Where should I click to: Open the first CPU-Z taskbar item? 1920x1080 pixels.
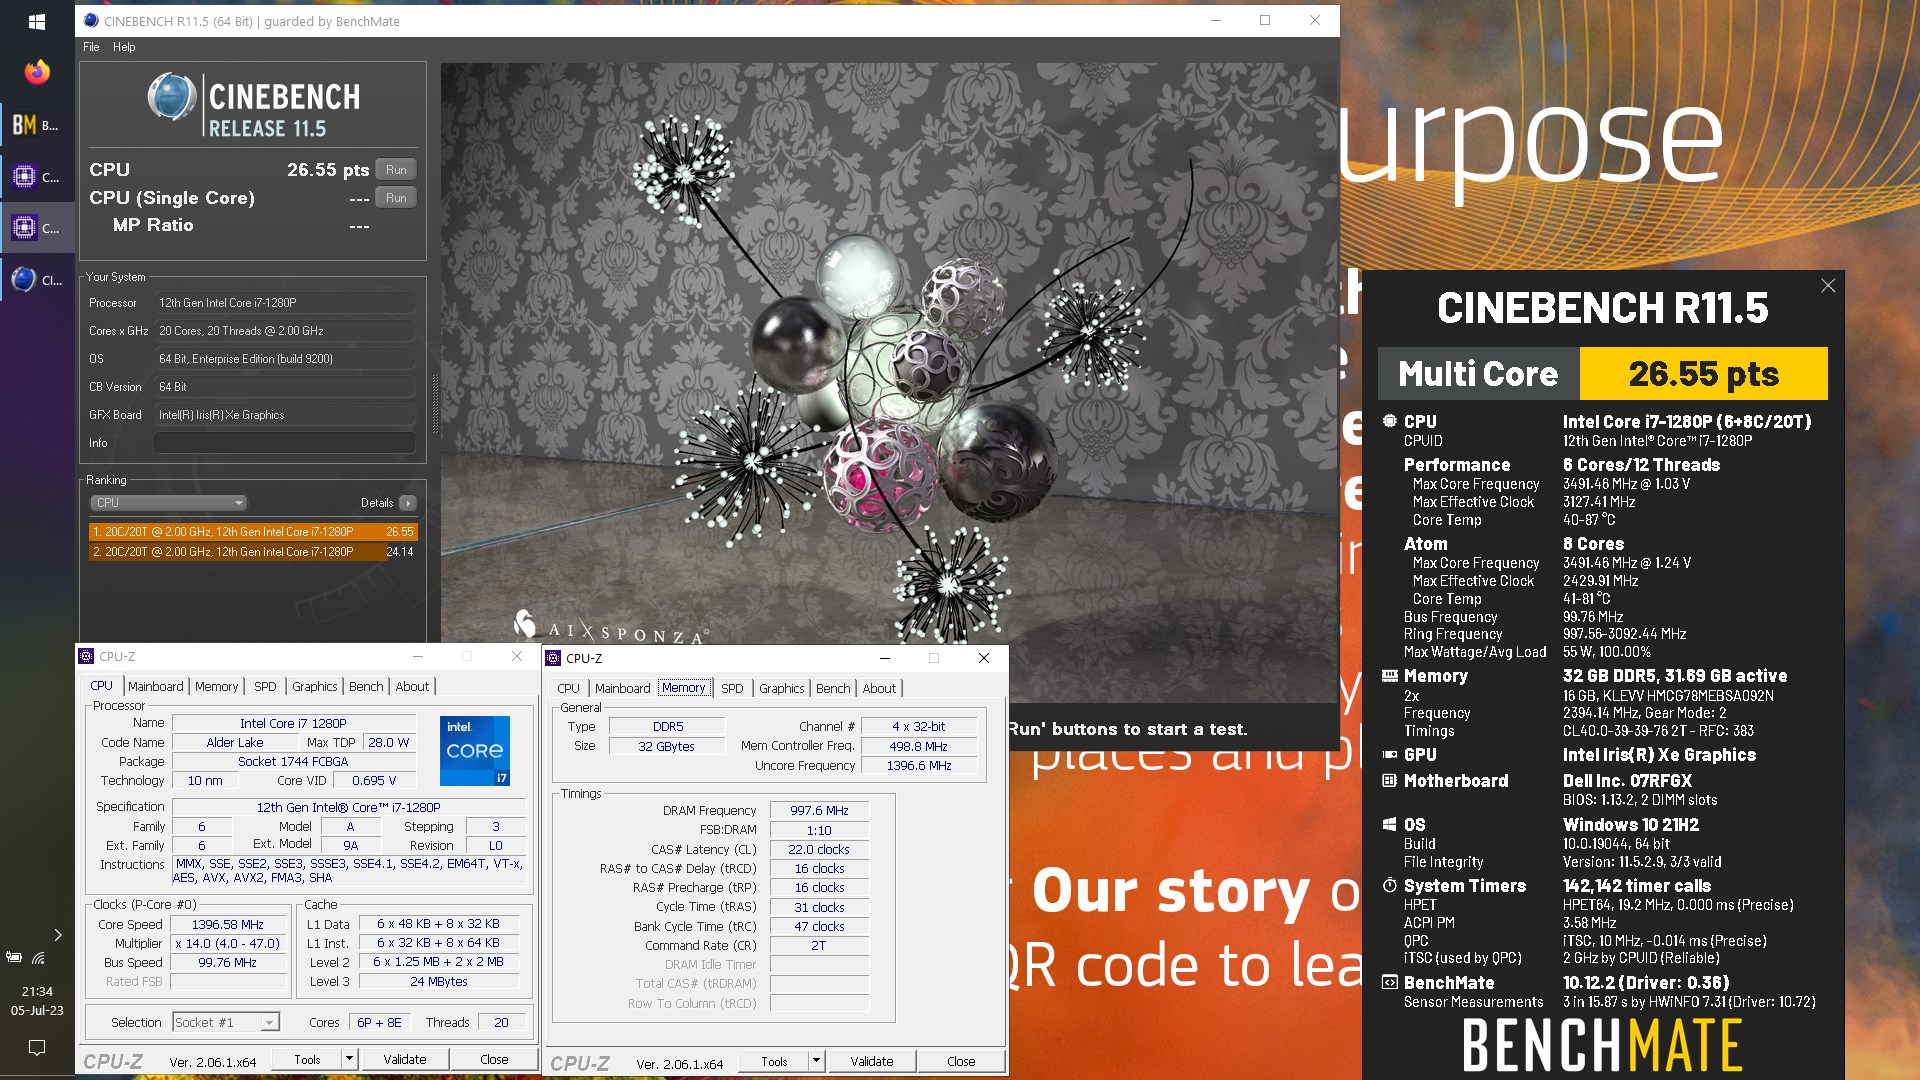[x=37, y=177]
